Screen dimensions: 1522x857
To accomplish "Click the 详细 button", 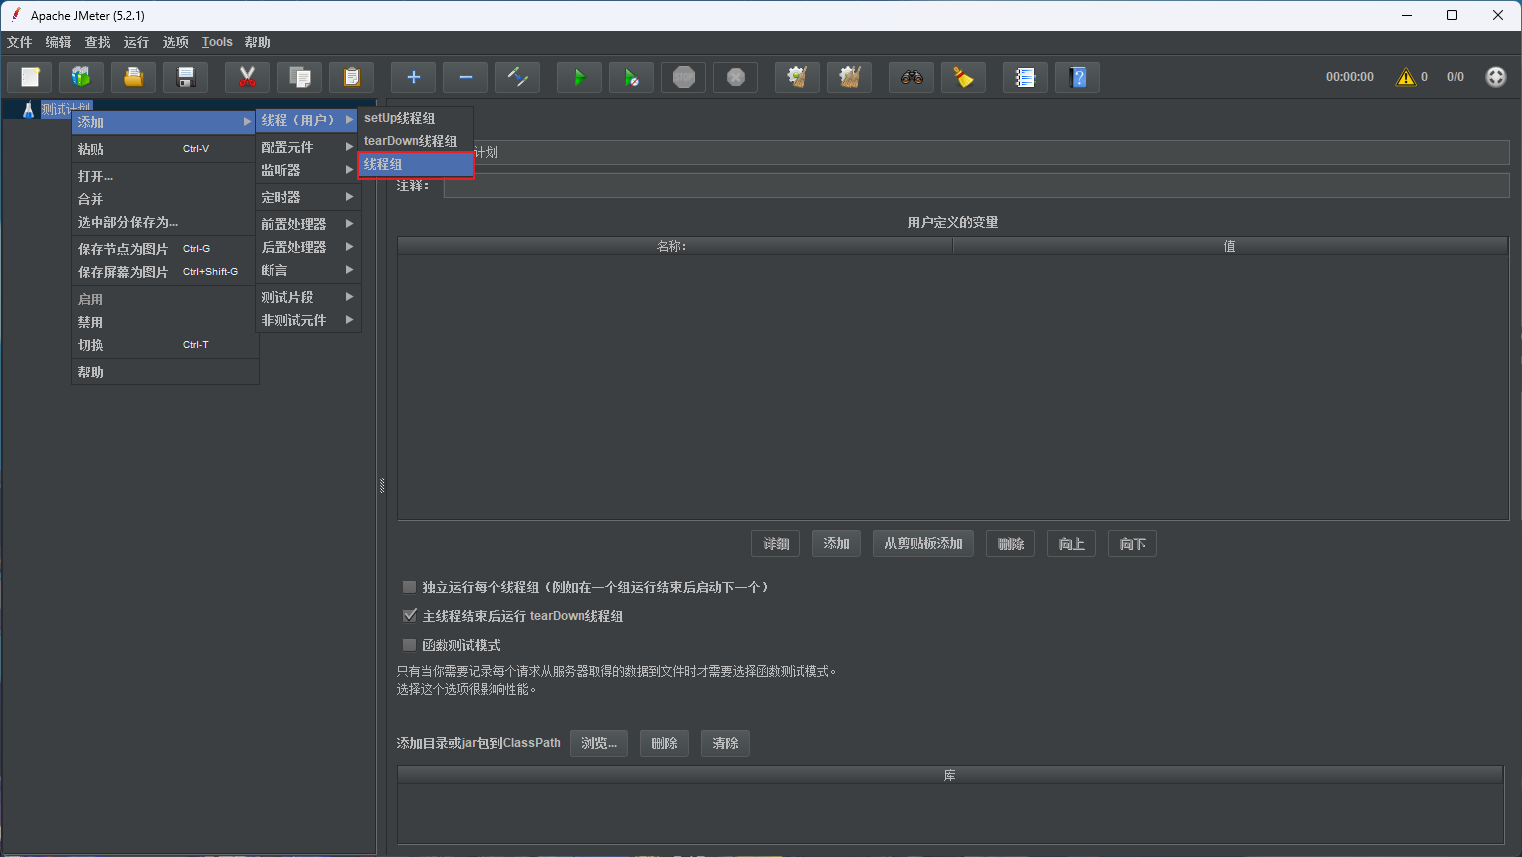I will tap(776, 544).
